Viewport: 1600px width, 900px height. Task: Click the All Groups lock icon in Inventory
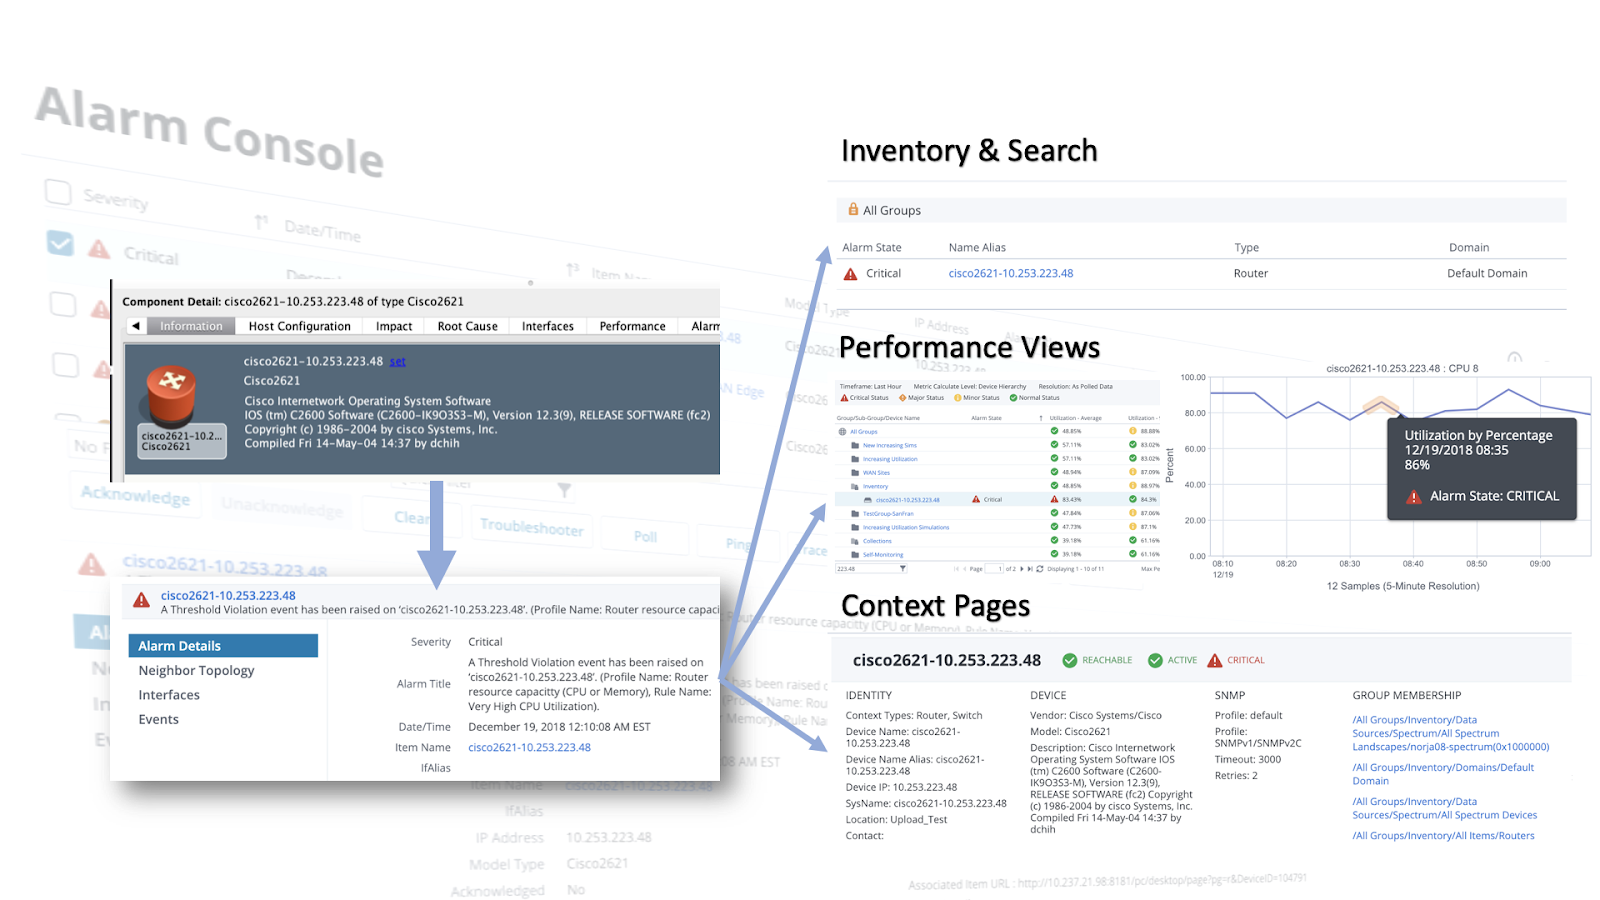(x=853, y=210)
